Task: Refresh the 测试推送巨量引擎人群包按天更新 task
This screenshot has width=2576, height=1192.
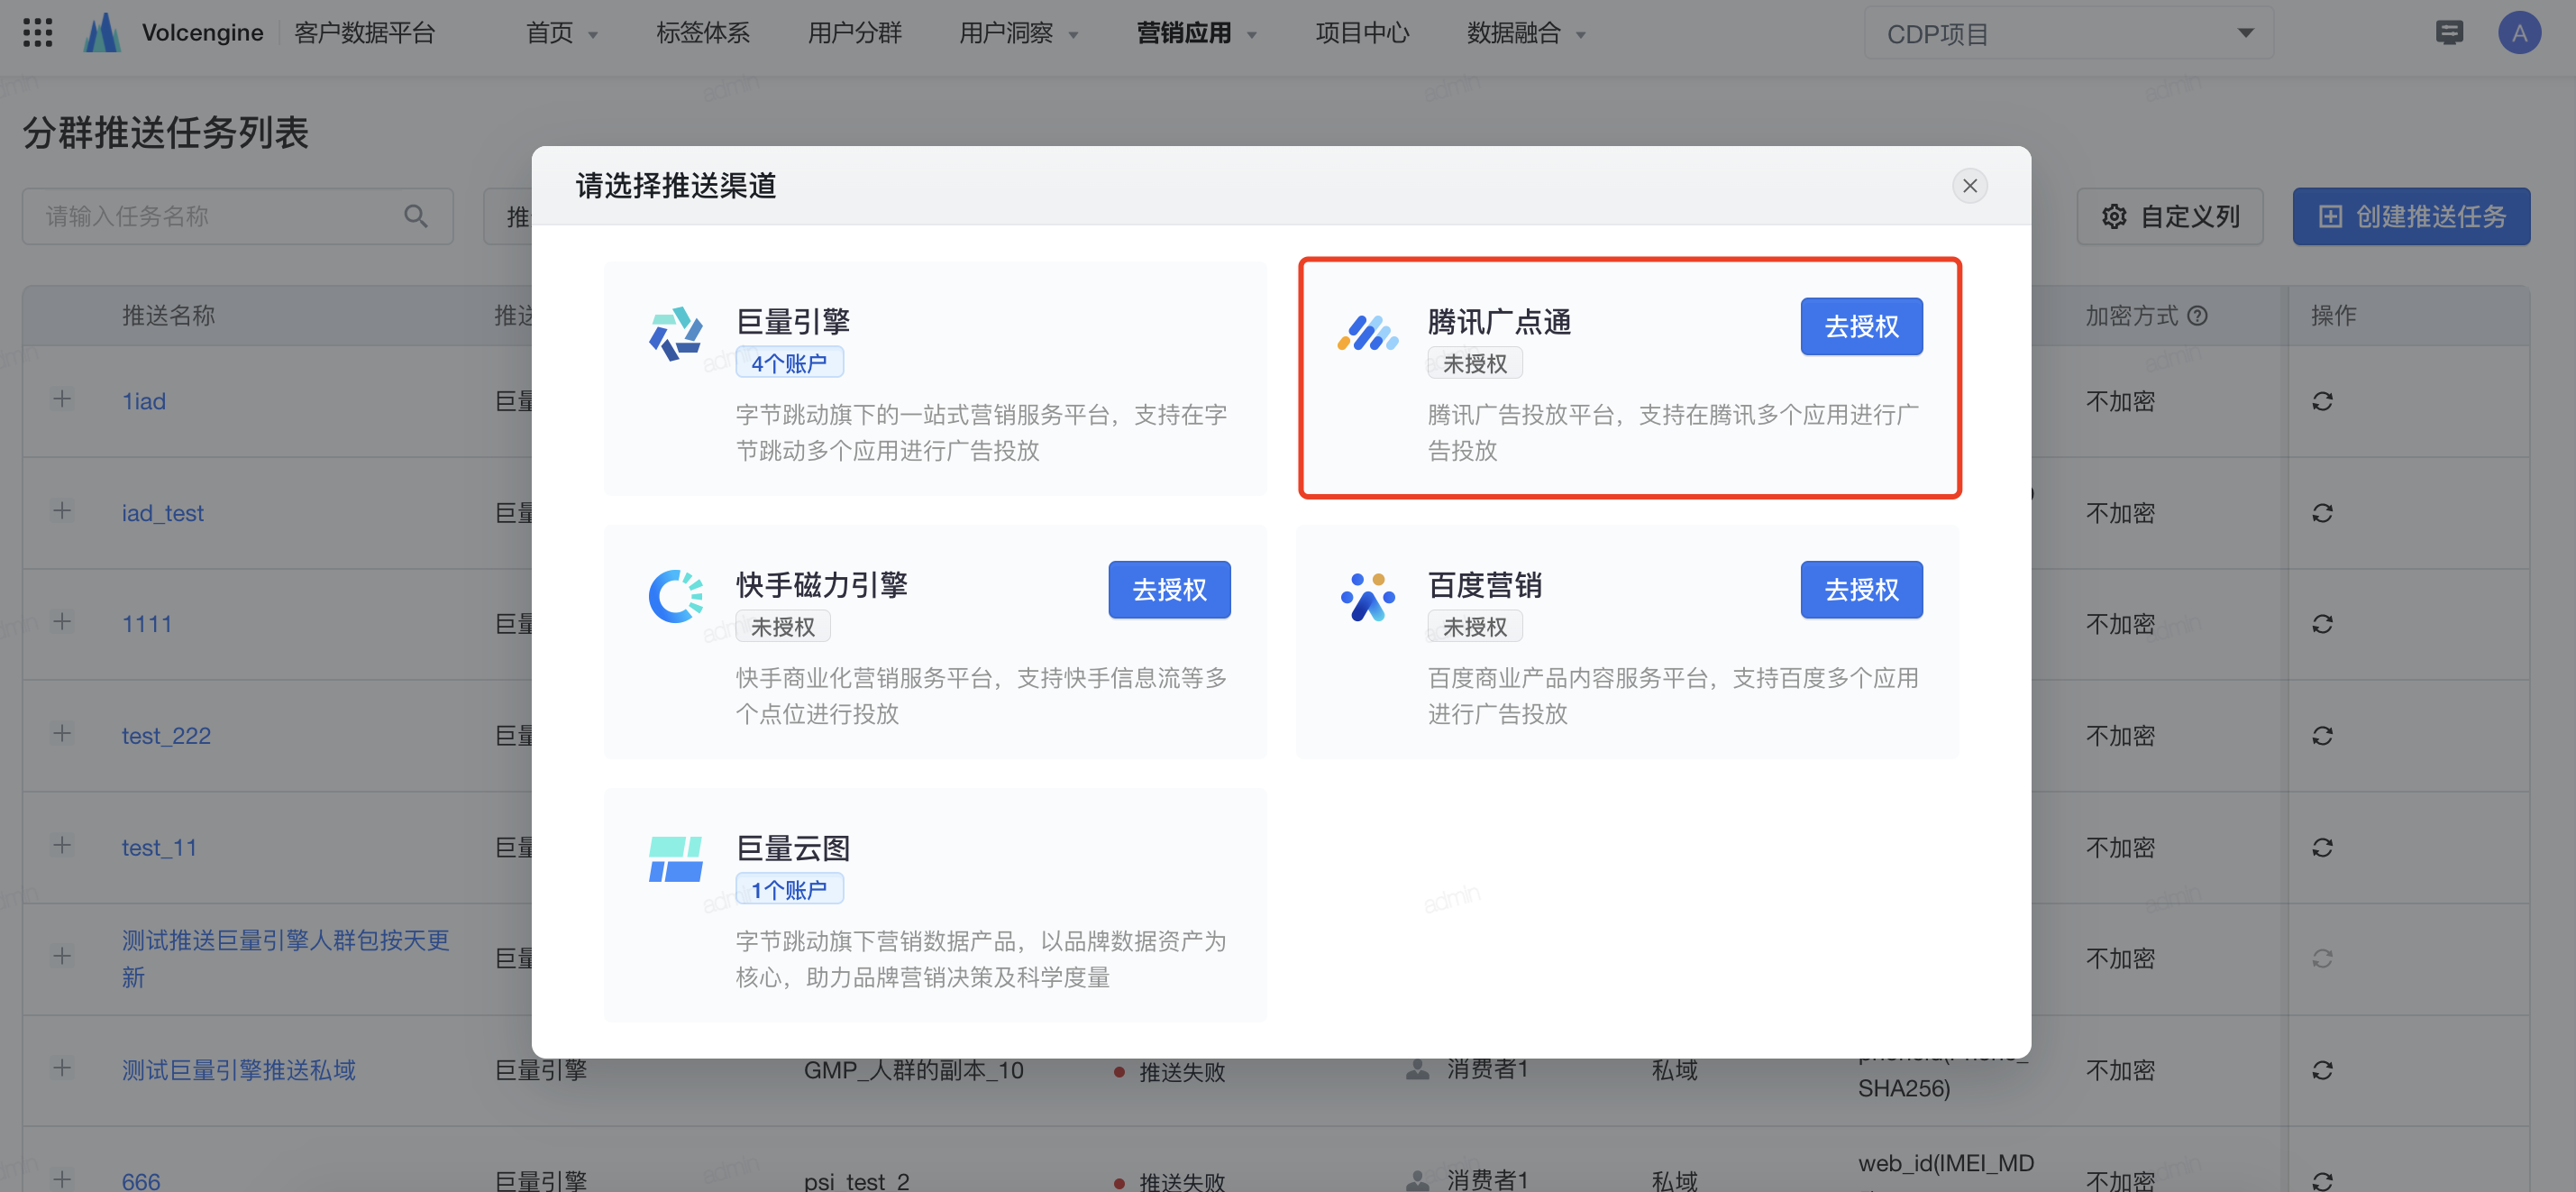Action: point(2322,960)
